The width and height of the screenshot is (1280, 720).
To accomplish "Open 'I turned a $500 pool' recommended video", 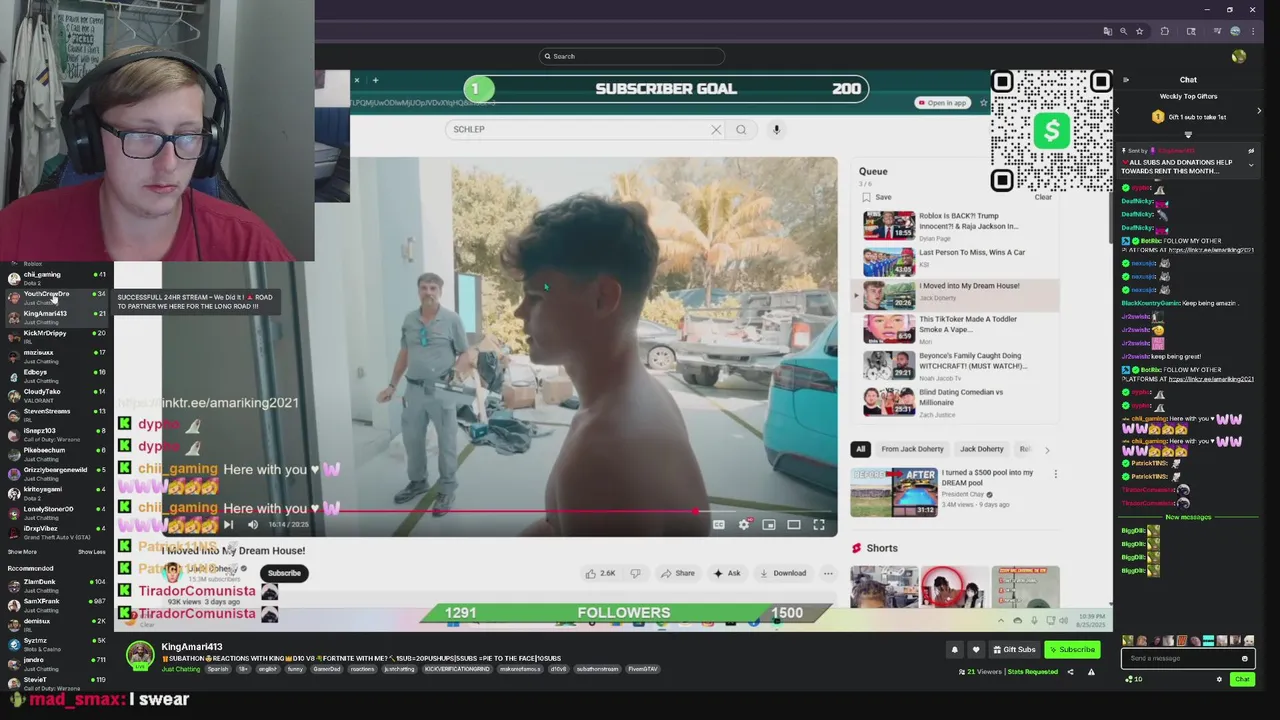I will 955,491.
